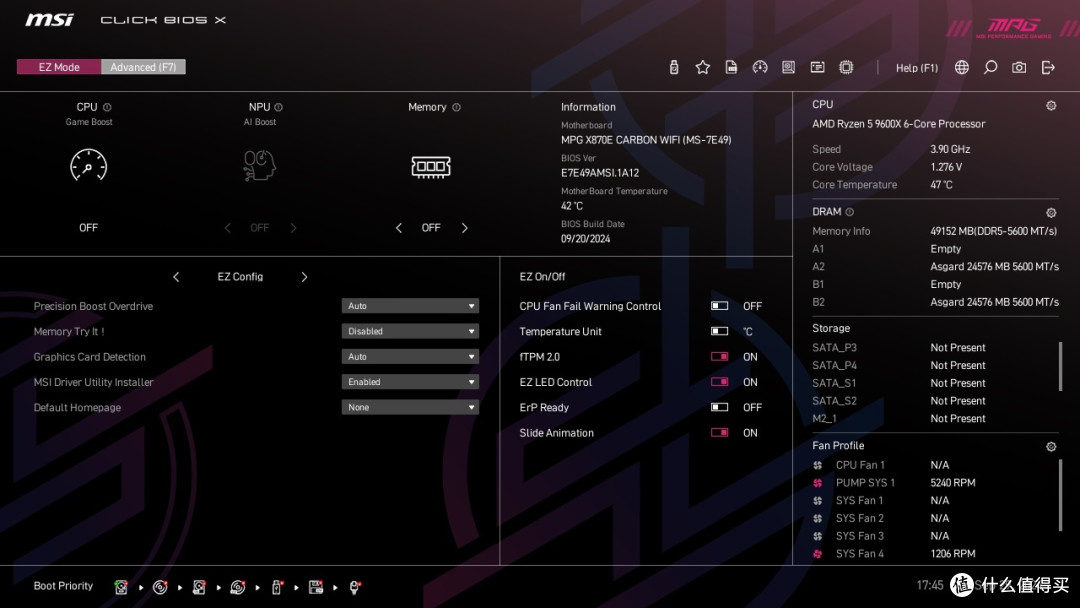Click the Boot Priority label

click(x=63, y=586)
